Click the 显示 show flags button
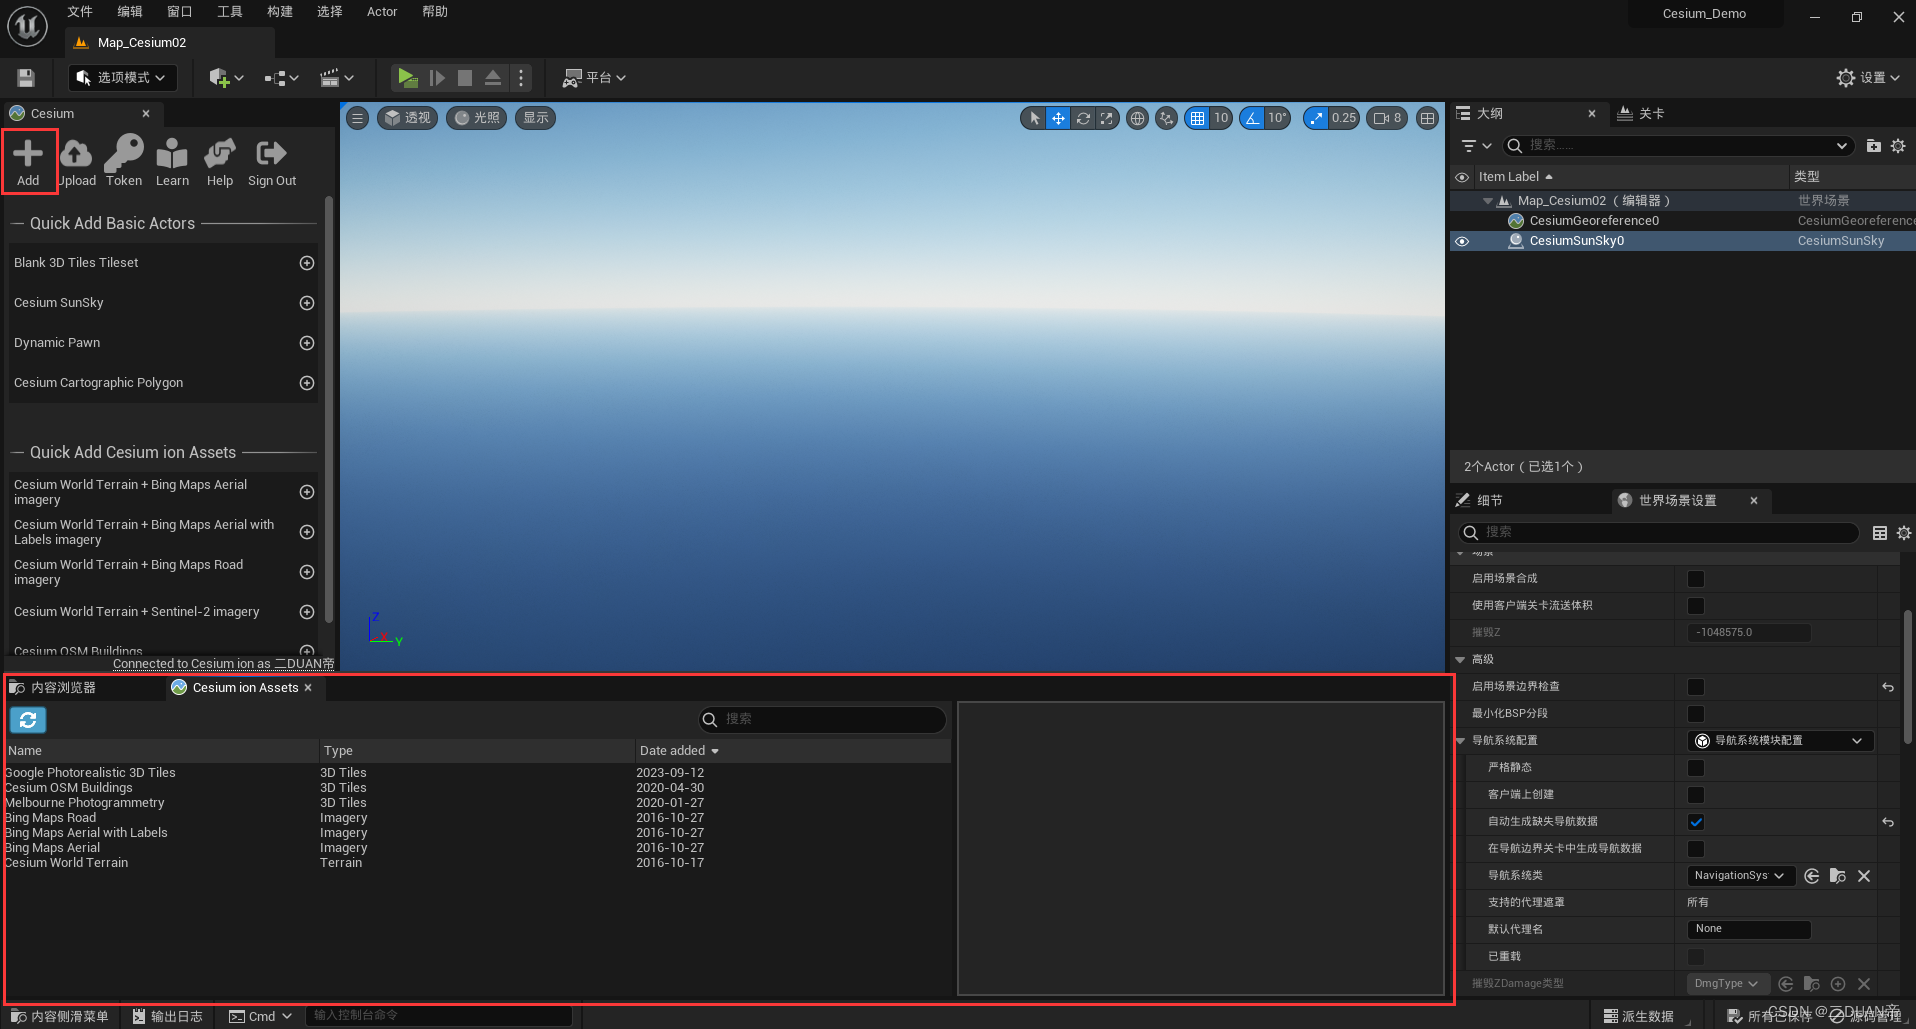The height and width of the screenshot is (1029, 1916). click(x=536, y=118)
